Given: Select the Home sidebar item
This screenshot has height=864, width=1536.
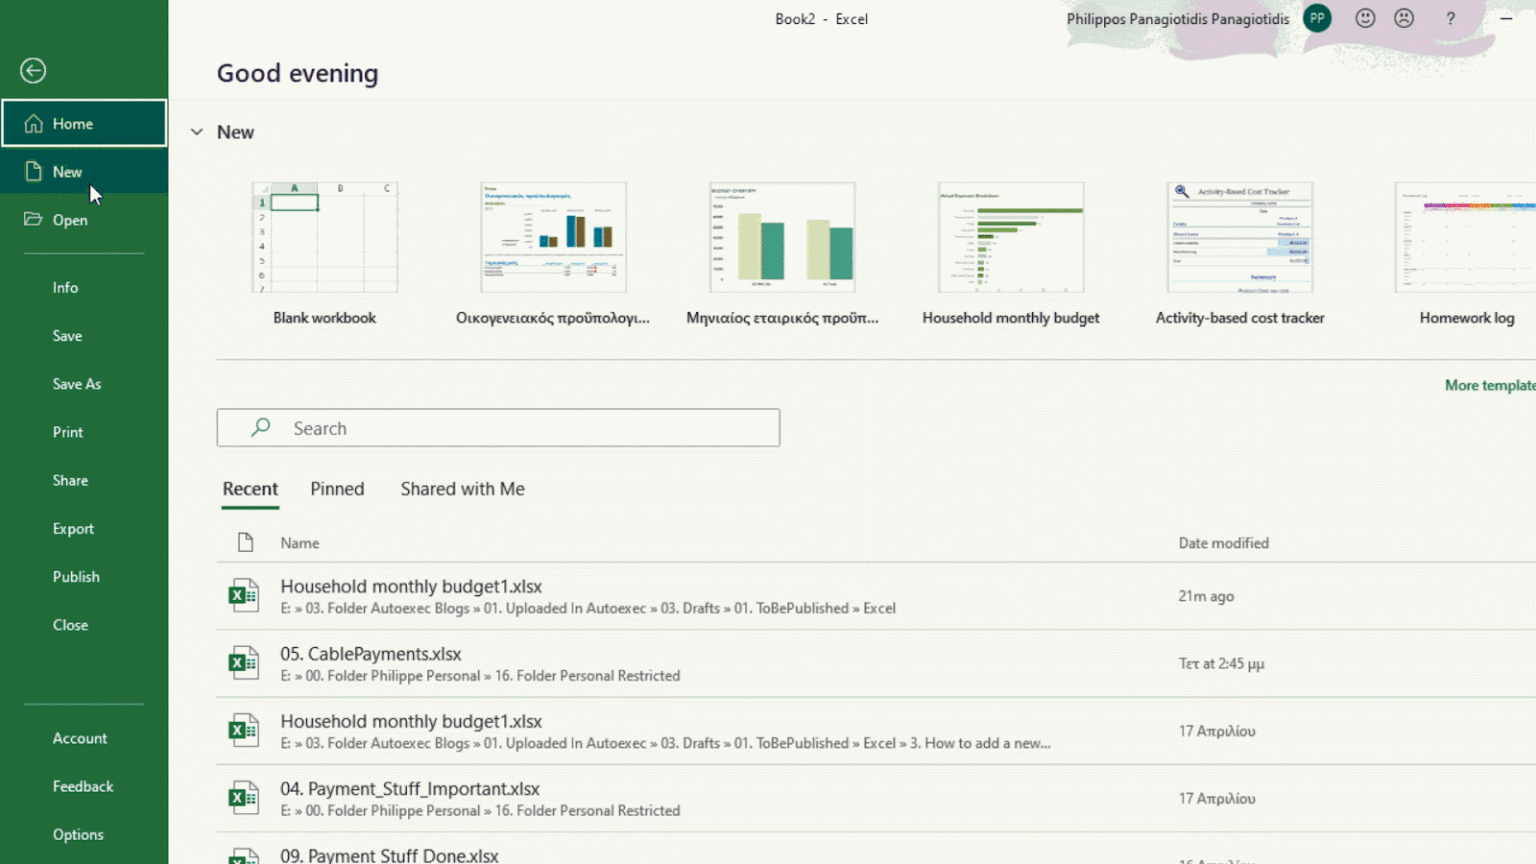Looking at the screenshot, I should click(x=71, y=123).
